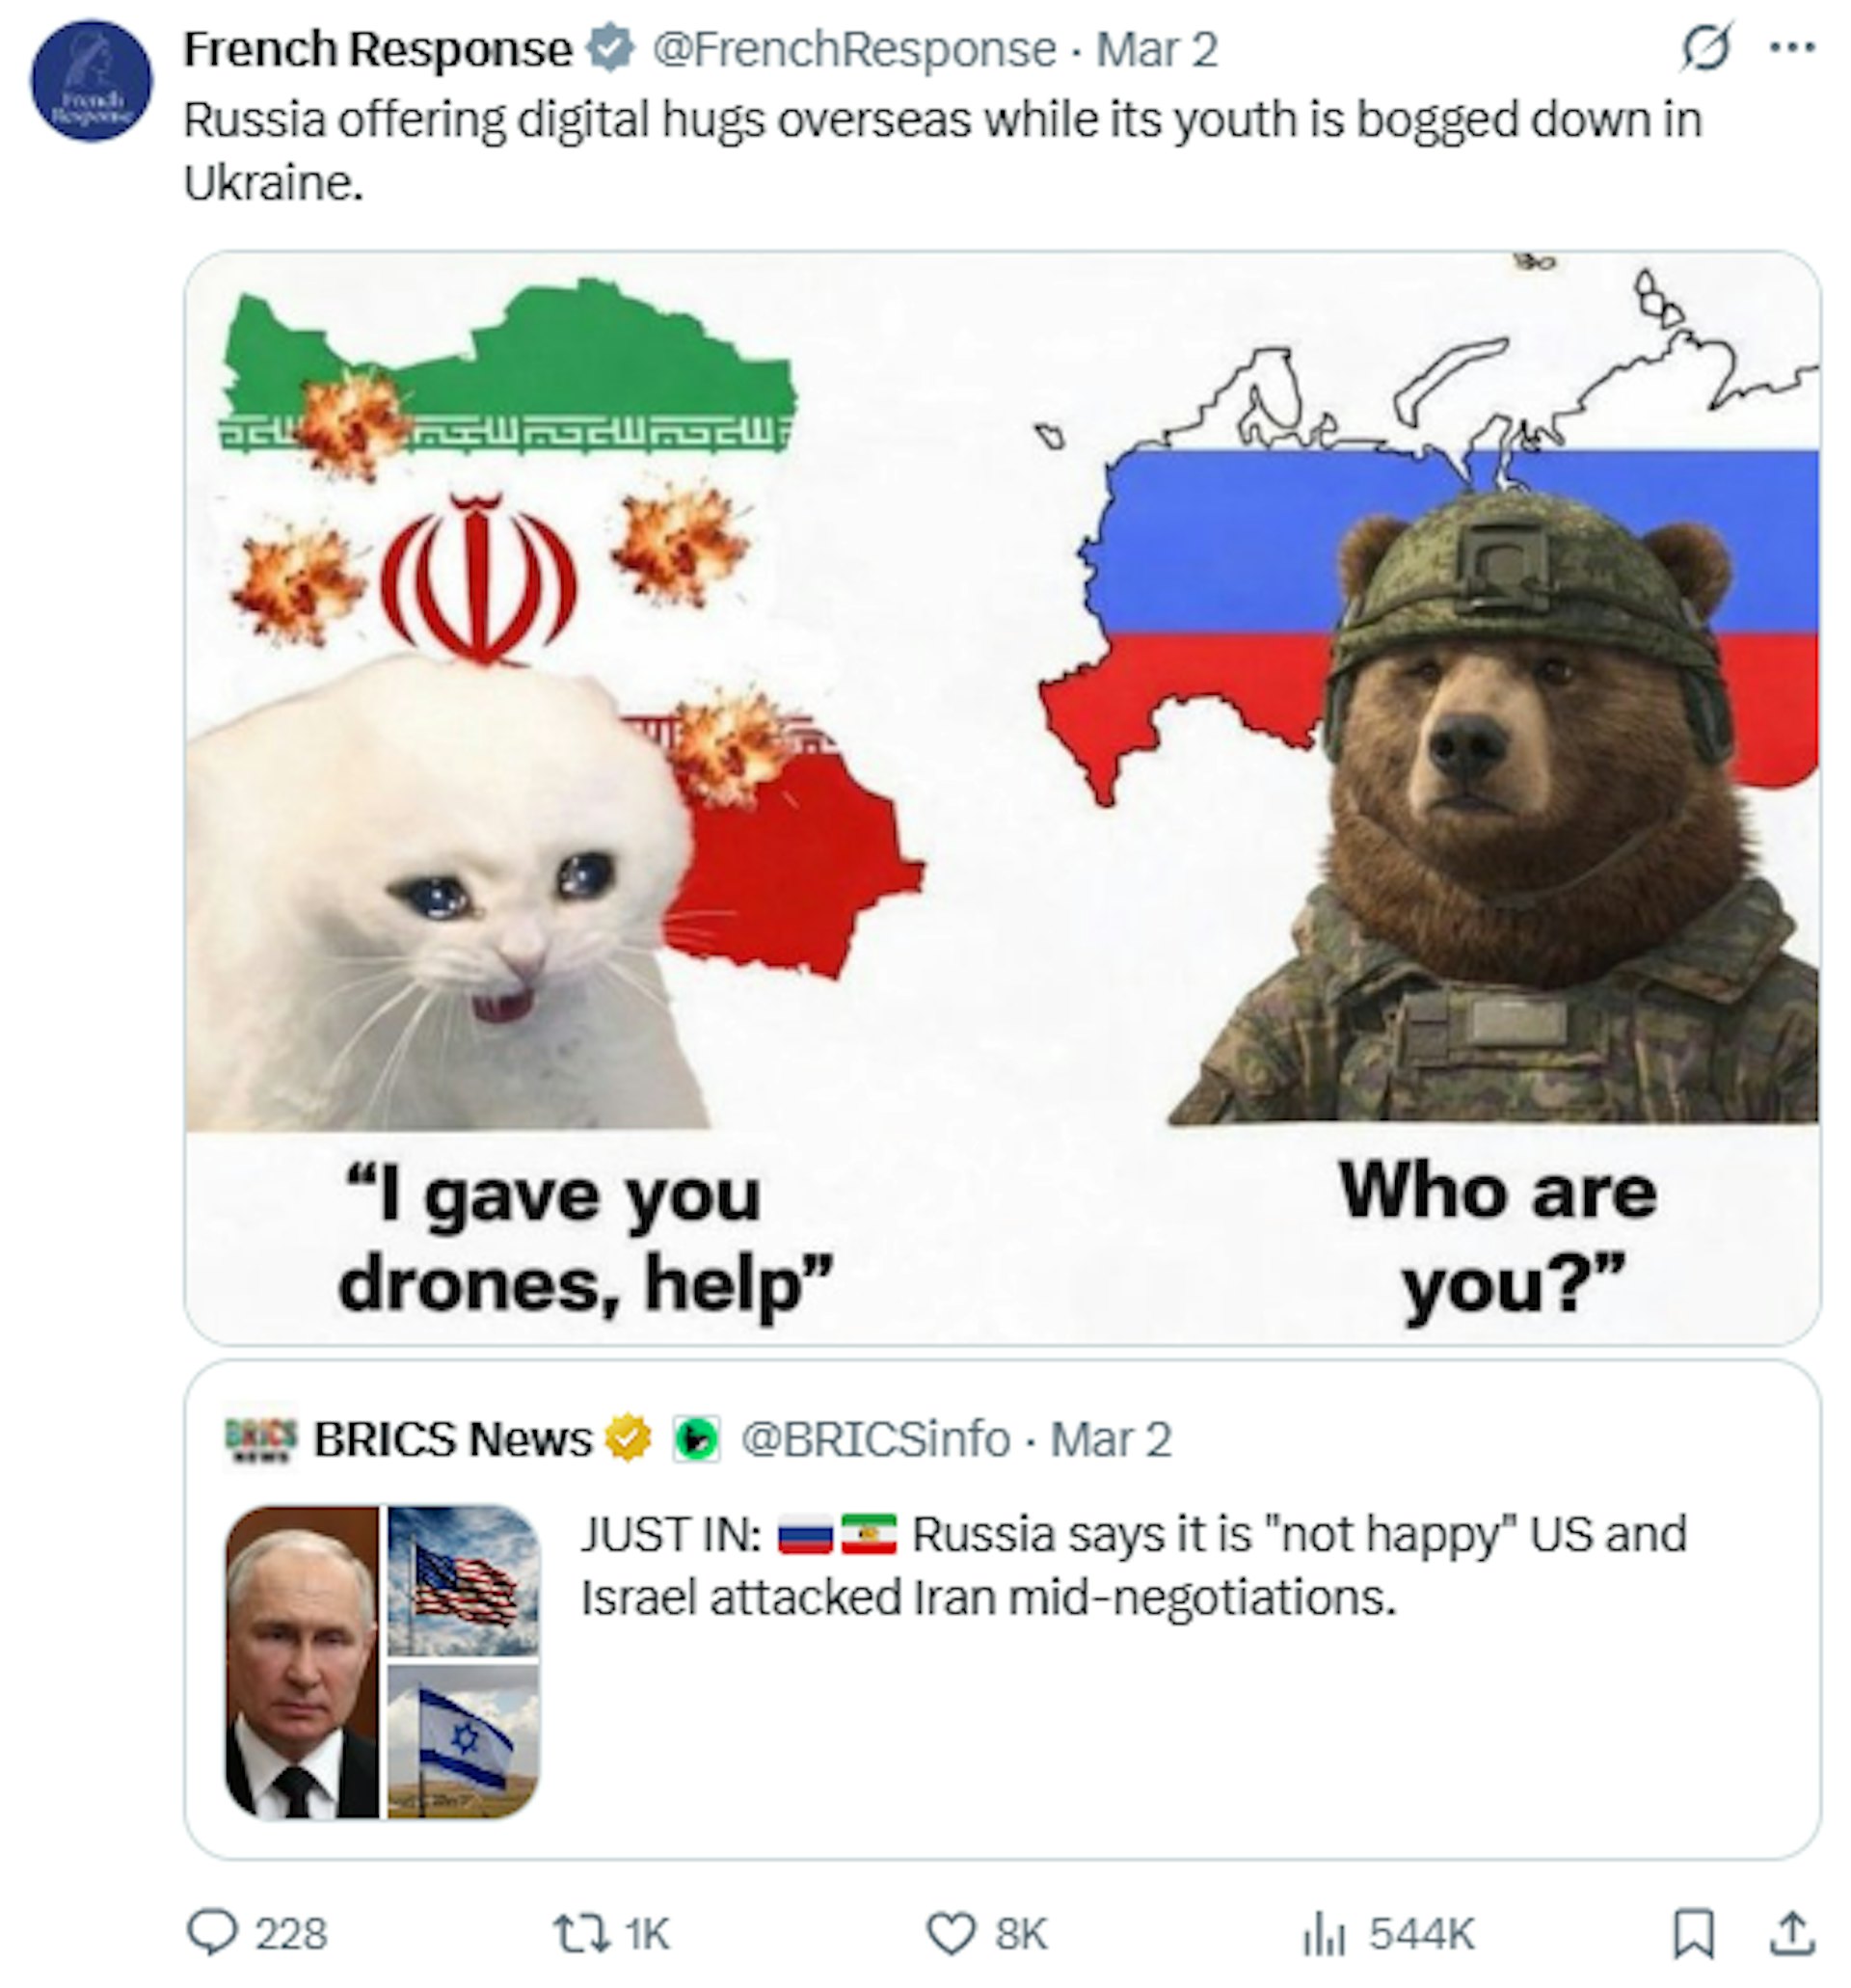Open the quoted BRICS News post text
This screenshot has height=1988, width=1851.
pos(1133,1565)
